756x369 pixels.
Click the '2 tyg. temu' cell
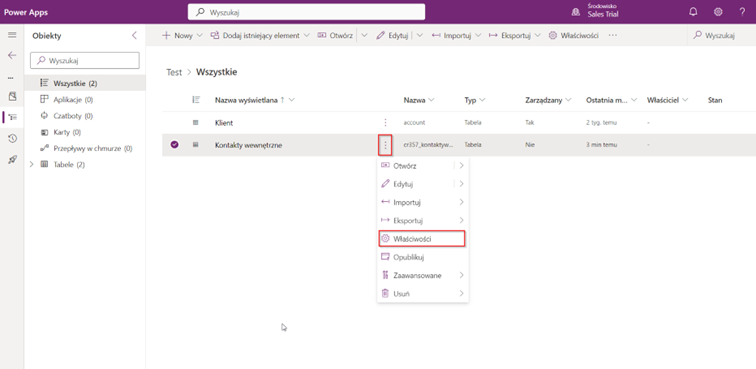[x=601, y=123]
